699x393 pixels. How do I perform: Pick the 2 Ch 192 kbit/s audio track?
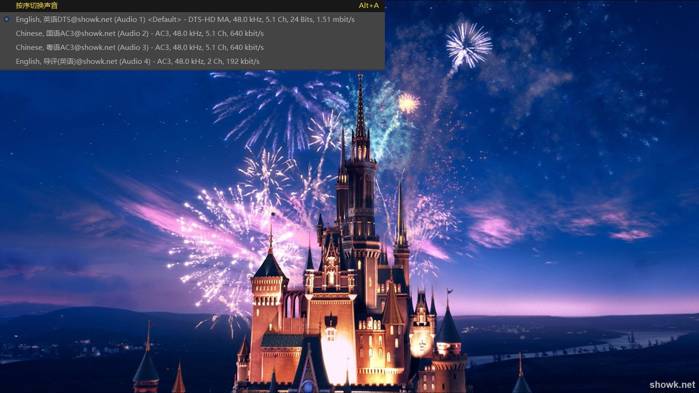tap(192, 61)
